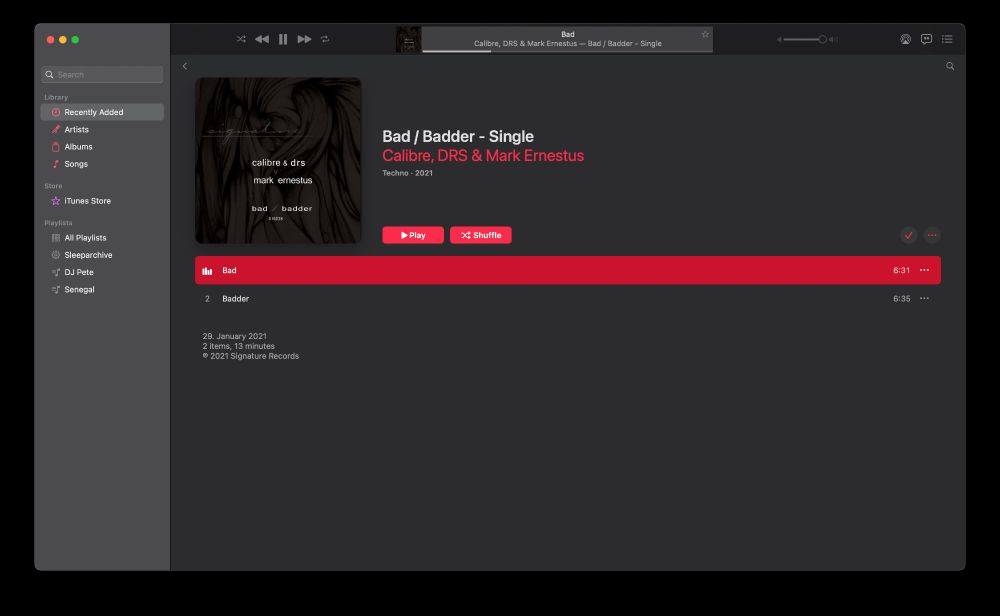Click the 6:35 duration of Badder
This screenshot has width=1000, height=616.
(902, 298)
